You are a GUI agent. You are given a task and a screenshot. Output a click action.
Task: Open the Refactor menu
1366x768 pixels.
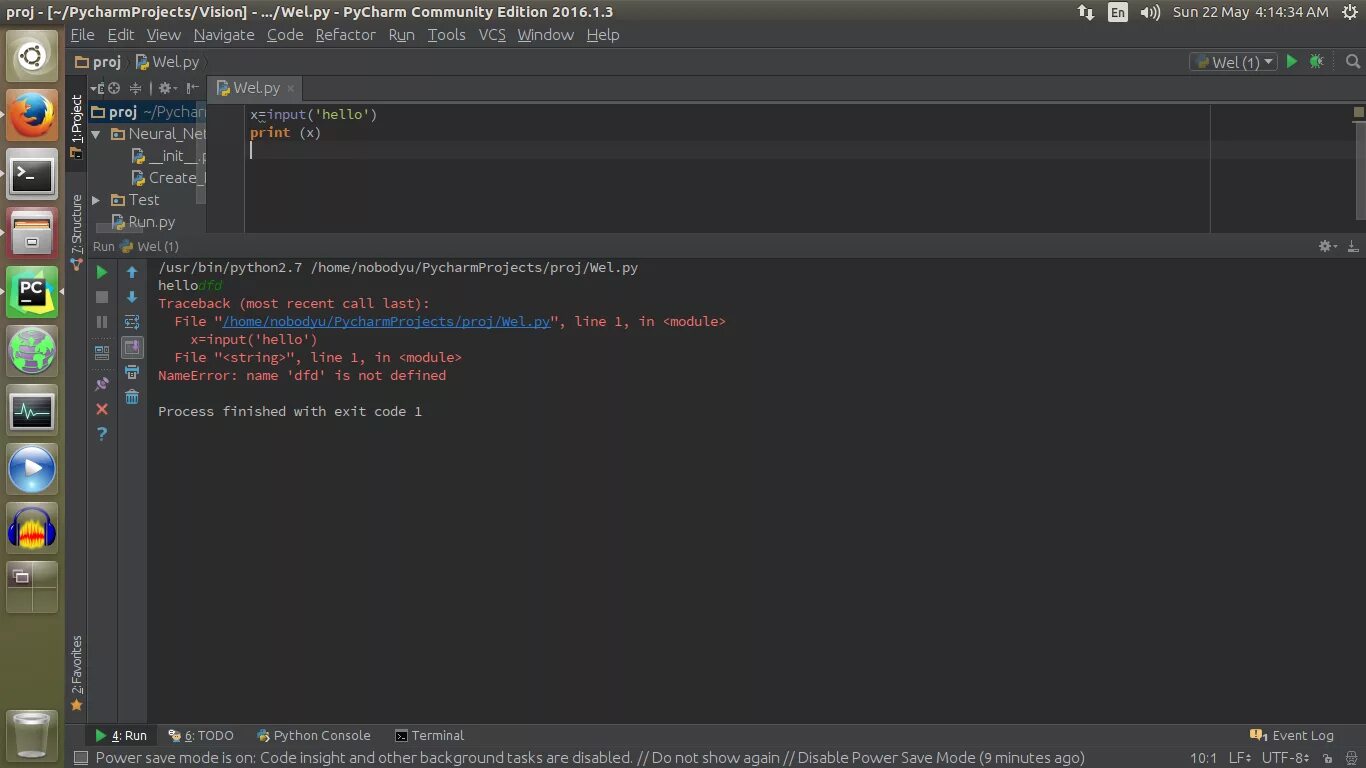coord(345,35)
